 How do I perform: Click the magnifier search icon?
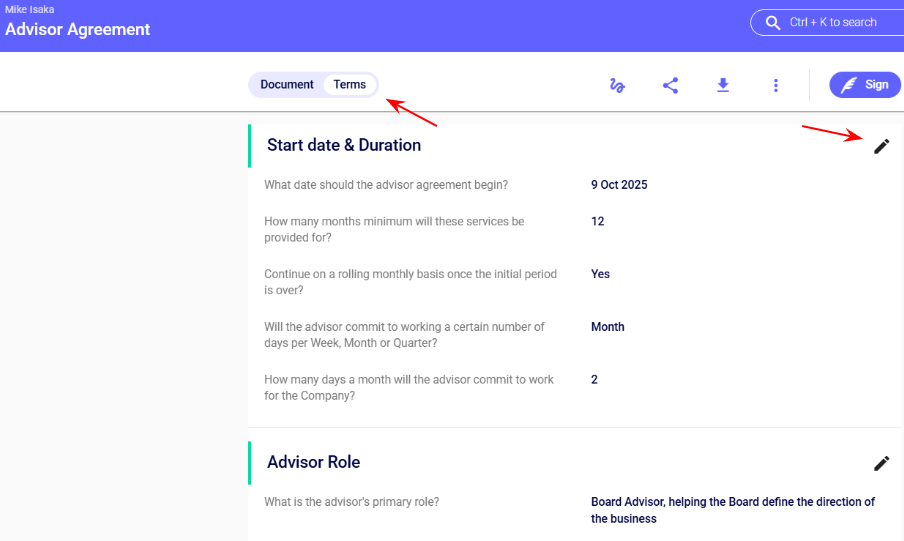(x=772, y=22)
